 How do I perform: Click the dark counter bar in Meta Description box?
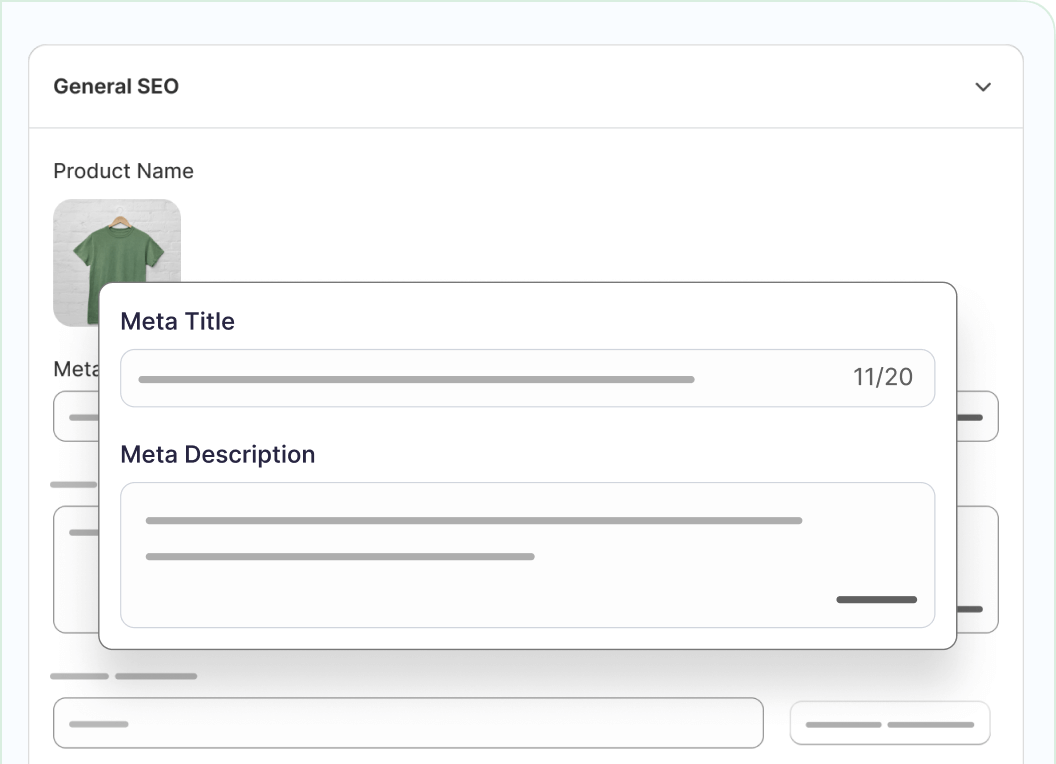point(876,600)
